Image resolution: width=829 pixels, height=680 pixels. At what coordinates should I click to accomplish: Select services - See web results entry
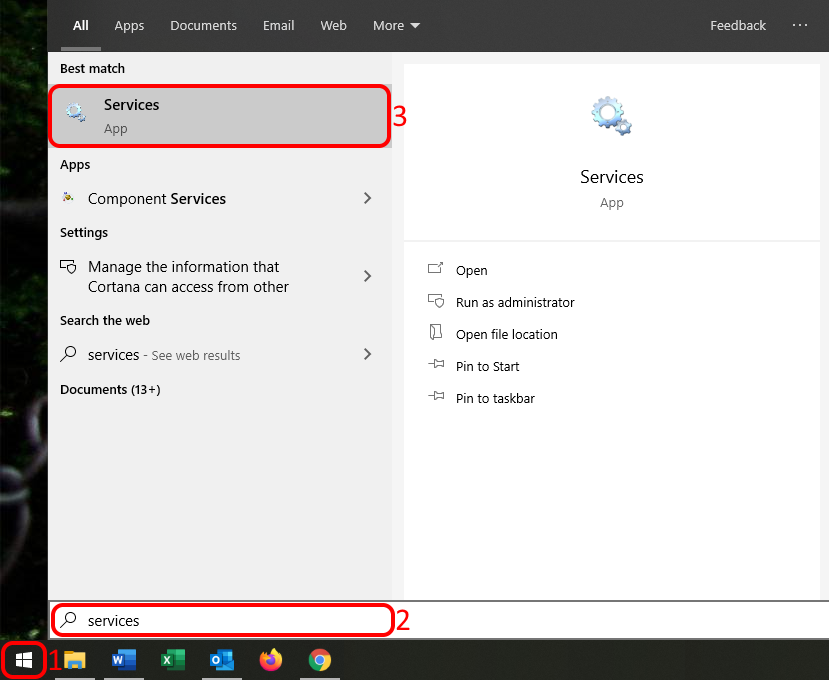point(220,354)
